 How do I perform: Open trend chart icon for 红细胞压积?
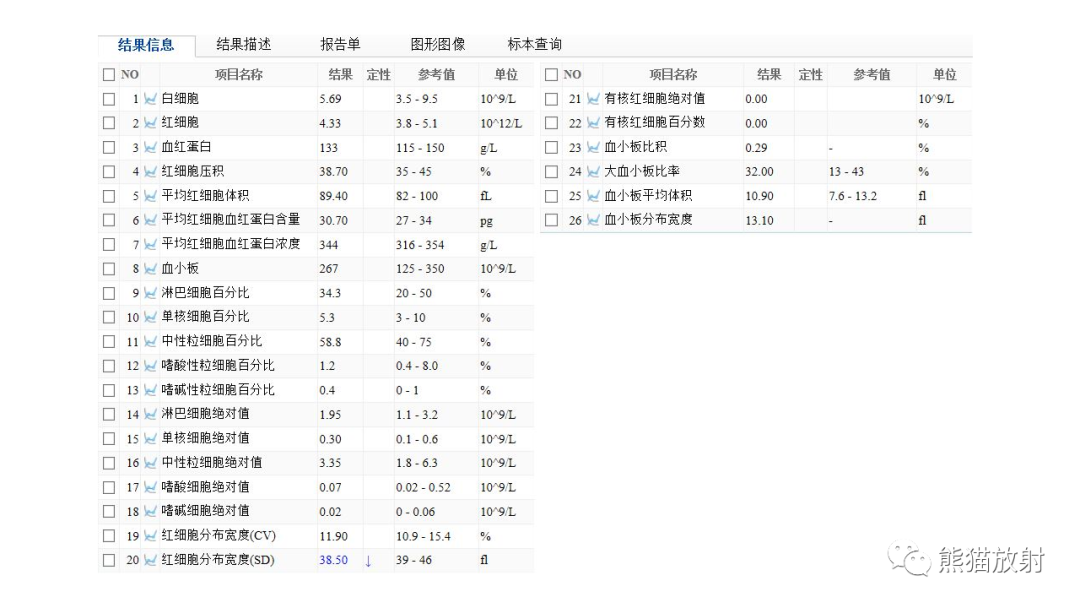(150, 172)
